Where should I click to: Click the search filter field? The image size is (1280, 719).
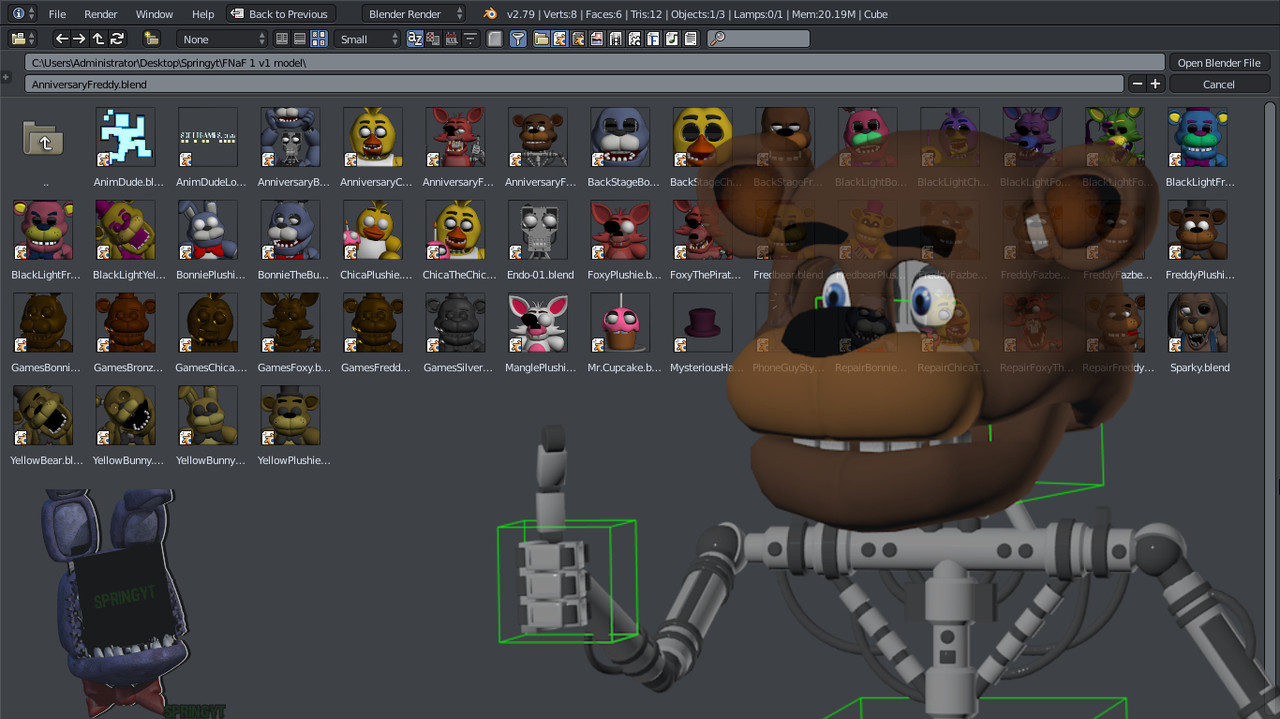point(758,39)
